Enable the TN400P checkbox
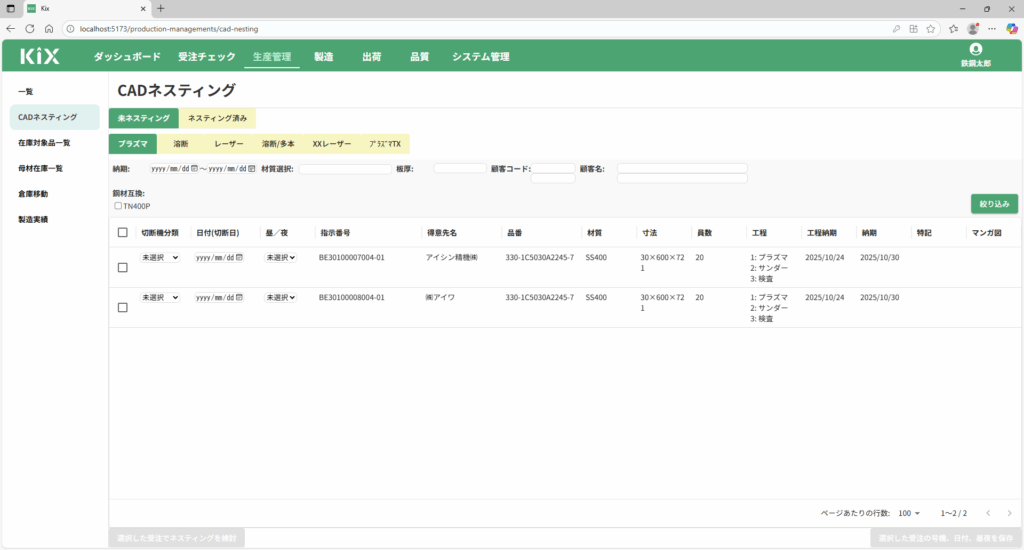 coord(118,206)
